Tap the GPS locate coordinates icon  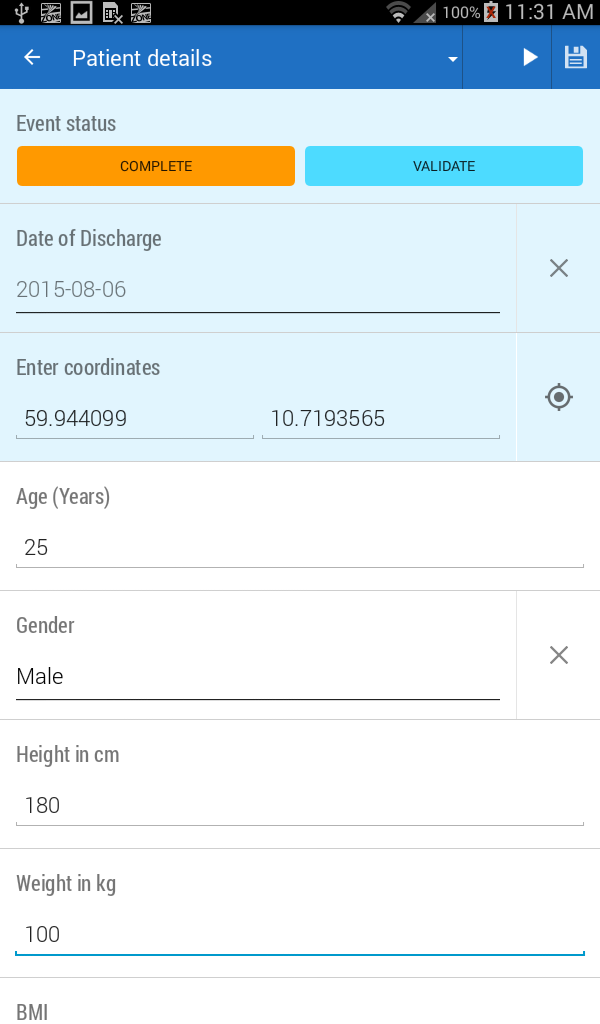click(x=559, y=397)
